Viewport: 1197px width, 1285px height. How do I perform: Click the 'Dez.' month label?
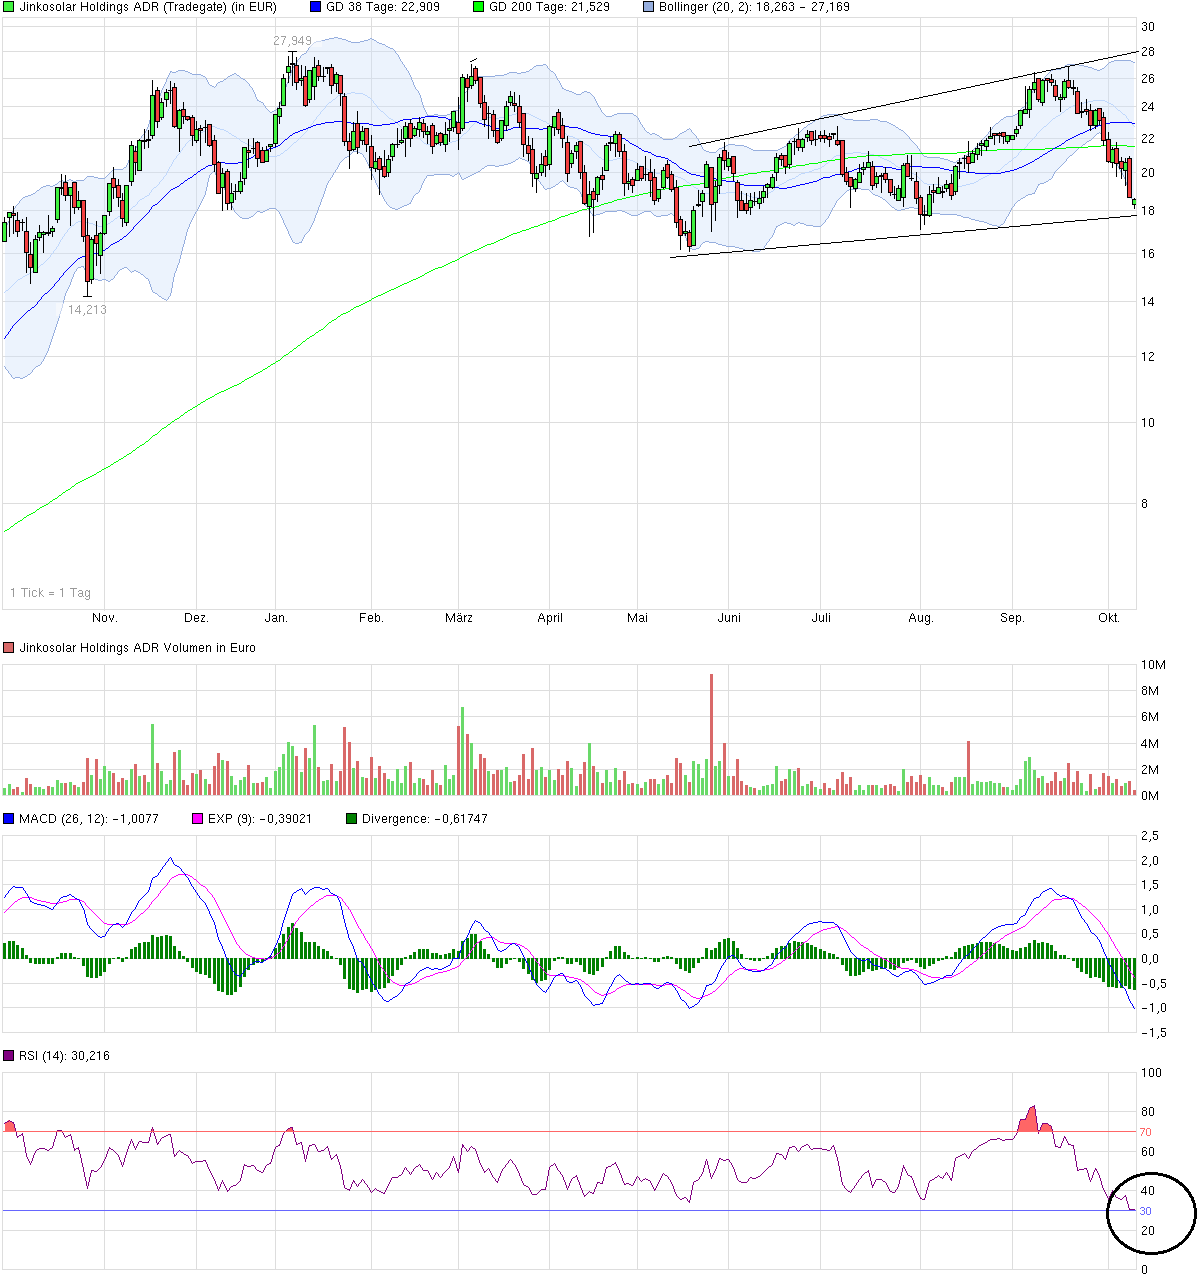coord(196,618)
